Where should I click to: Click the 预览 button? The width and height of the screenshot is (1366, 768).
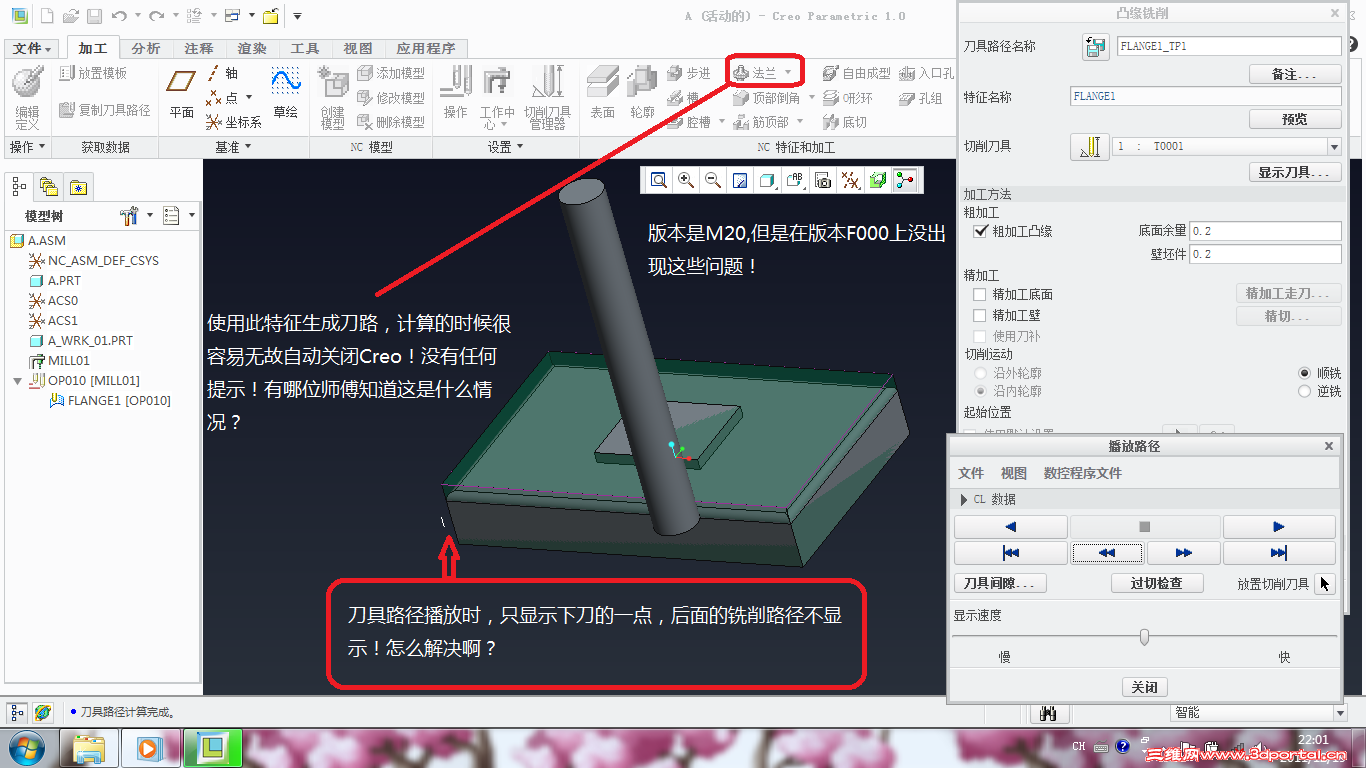point(1294,118)
